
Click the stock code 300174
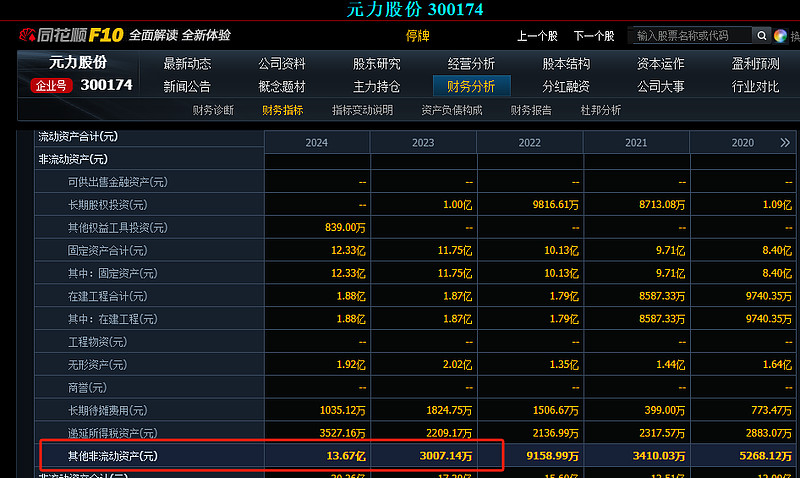pos(107,85)
